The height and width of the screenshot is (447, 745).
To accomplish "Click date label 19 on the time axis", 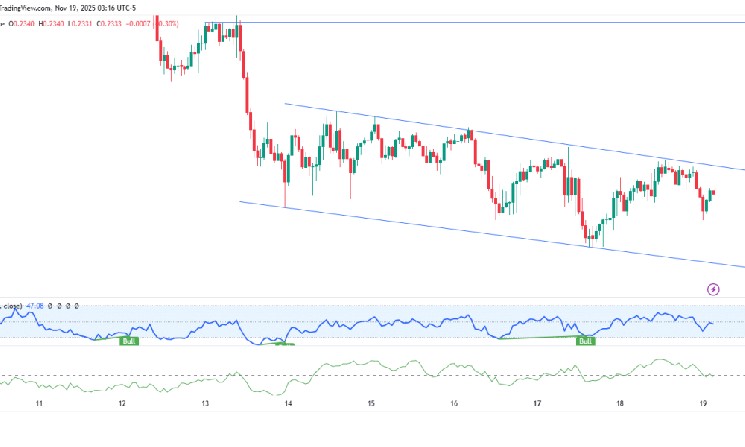I will tap(702, 406).
